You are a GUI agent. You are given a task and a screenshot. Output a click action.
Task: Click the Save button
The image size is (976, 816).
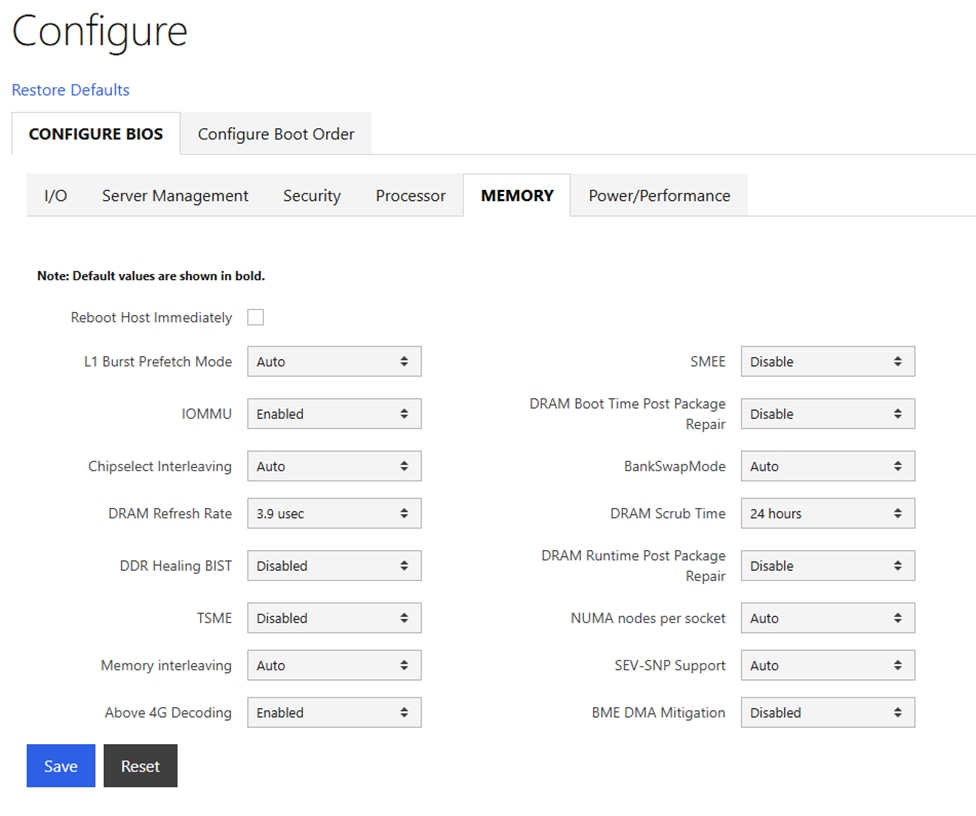(x=60, y=766)
